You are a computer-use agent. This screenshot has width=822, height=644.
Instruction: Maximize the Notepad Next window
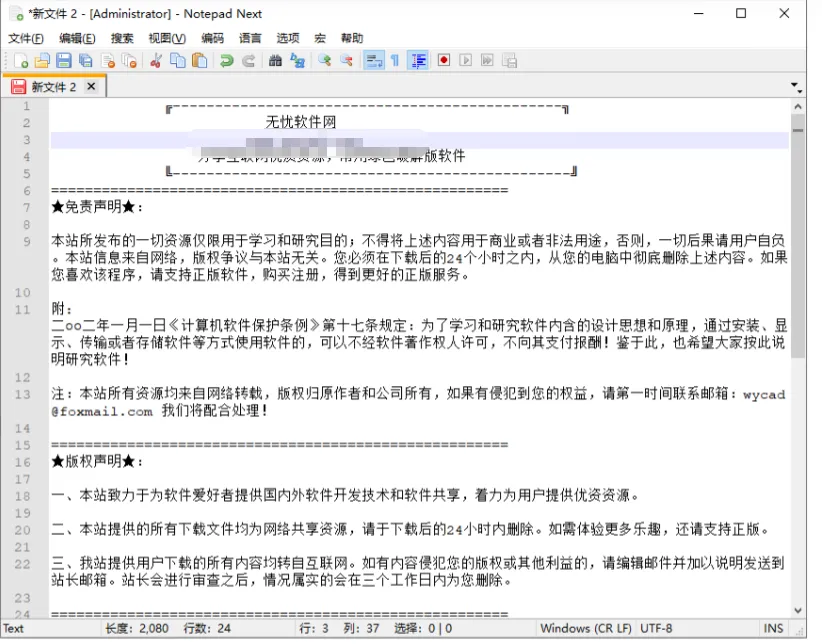click(741, 14)
